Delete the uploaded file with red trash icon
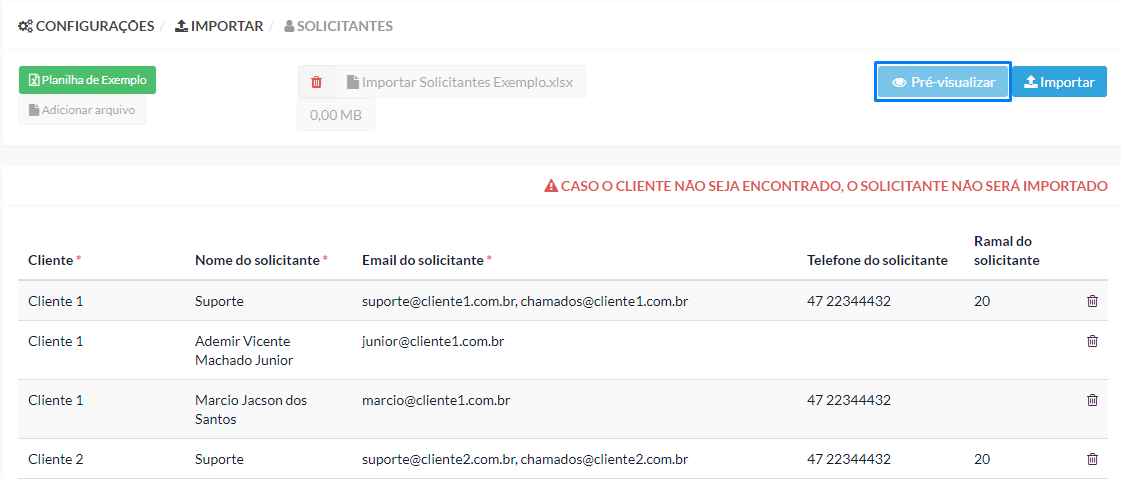The image size is (1121, 479). pyautogui.click(x=317, y=82)
